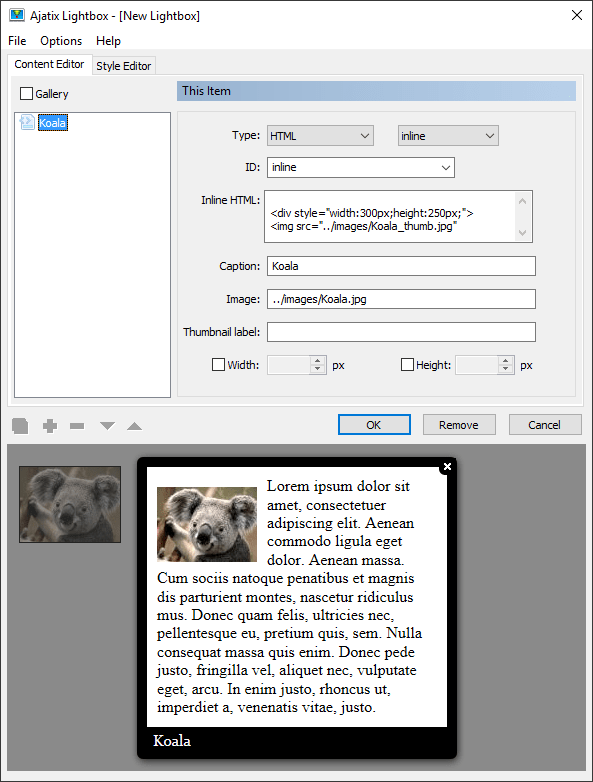Viewport: 593px width, 782px height.
Task: Click the koala image inside the lightbox
Action: pos(207,524)
